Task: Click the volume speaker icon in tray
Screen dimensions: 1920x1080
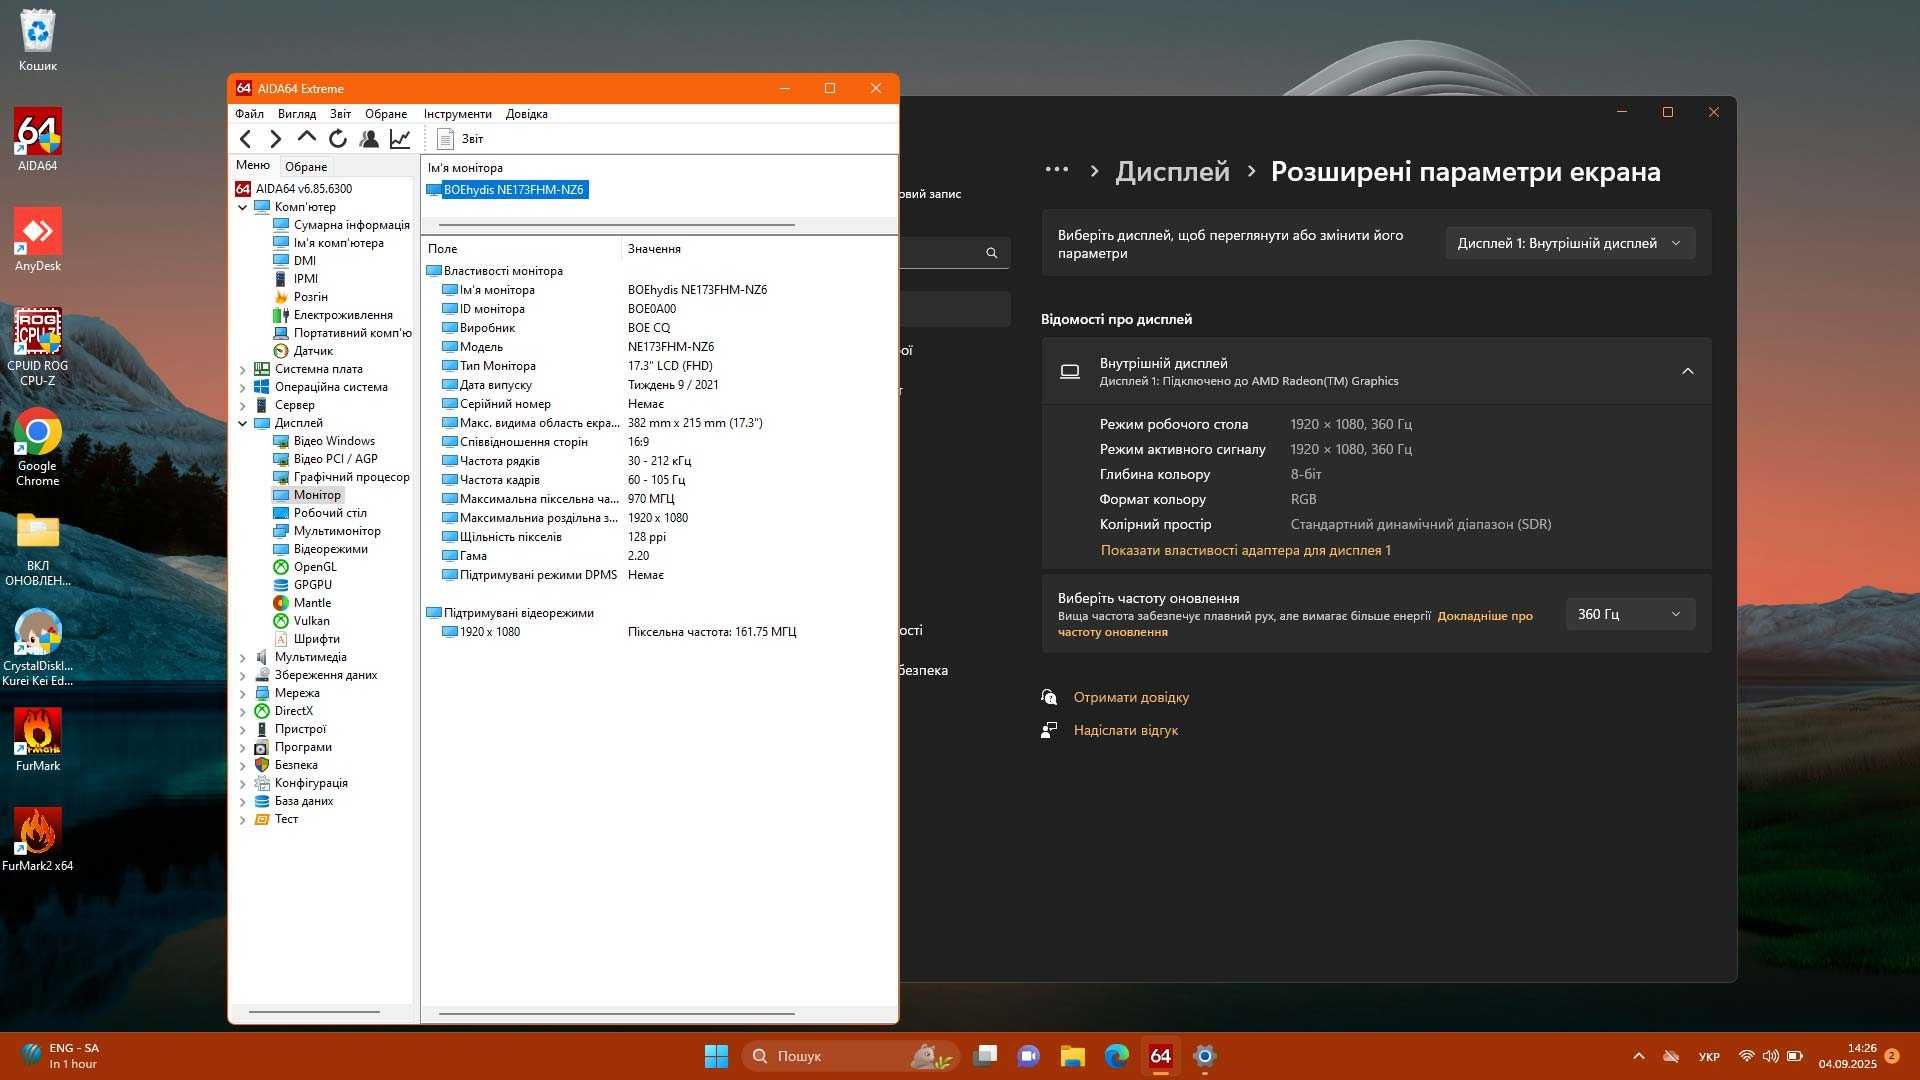Action: 1770,1056
